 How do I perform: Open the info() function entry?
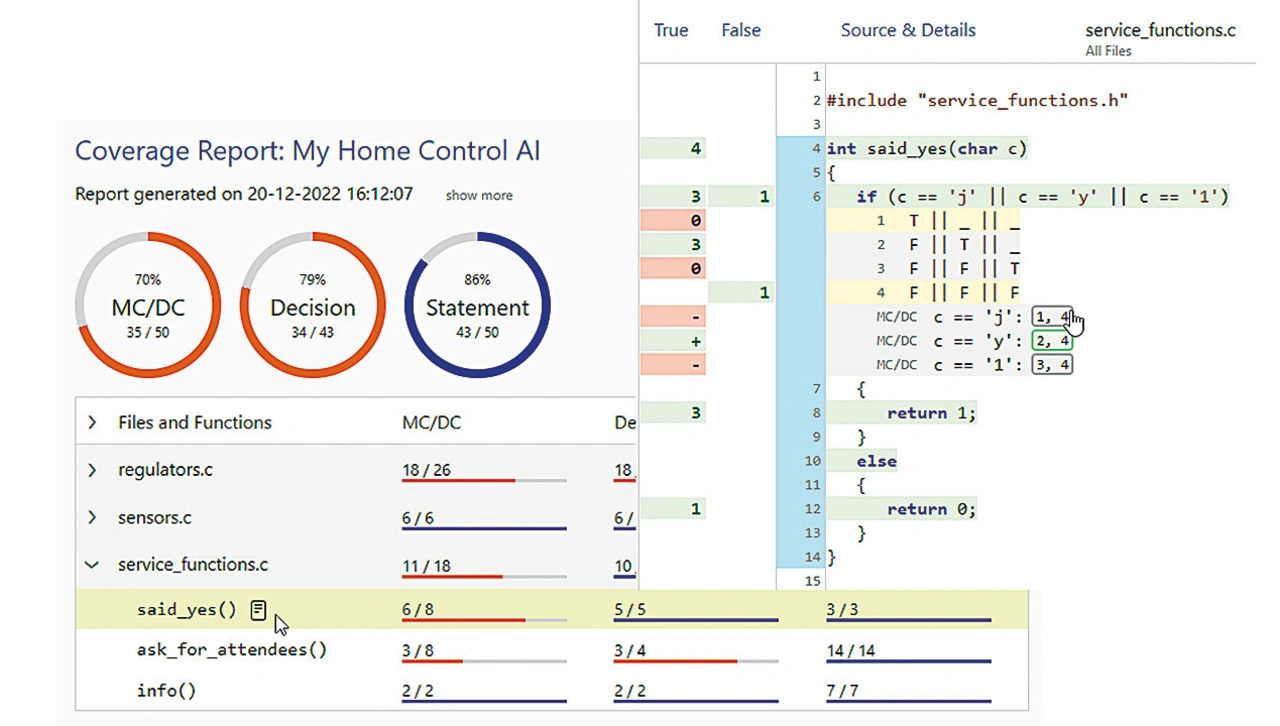click(x=166, y=691)
